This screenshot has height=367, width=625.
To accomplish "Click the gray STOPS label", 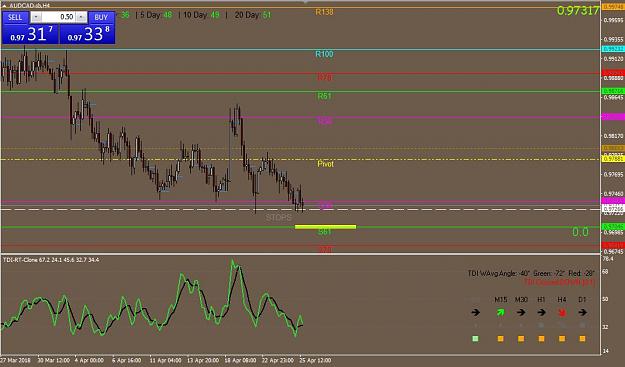I will tap(279, 218).
